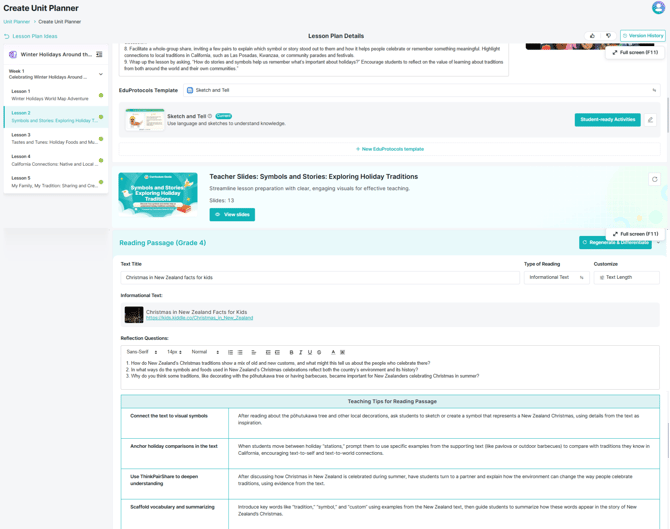
Task: Apply bold formatting in reflection editor
Action: coord(291,352)
